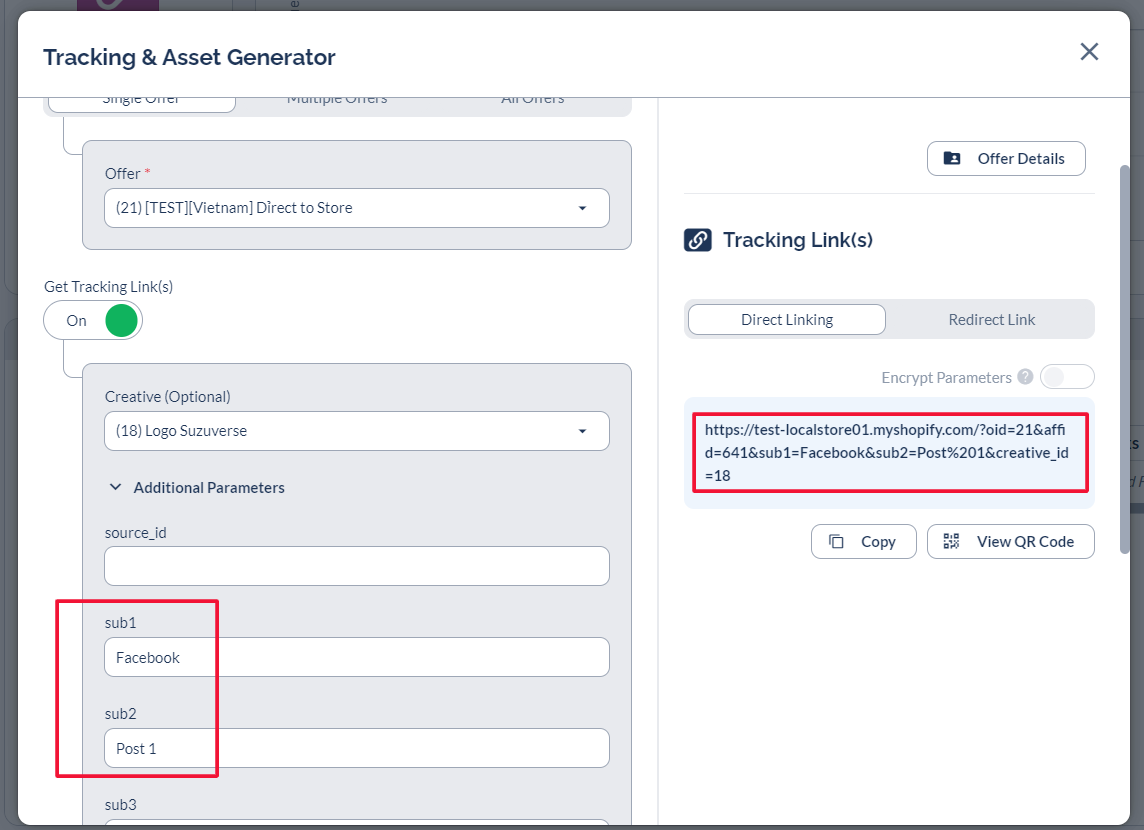
Task: Choose the All Offers option
Action: point(532,100)
